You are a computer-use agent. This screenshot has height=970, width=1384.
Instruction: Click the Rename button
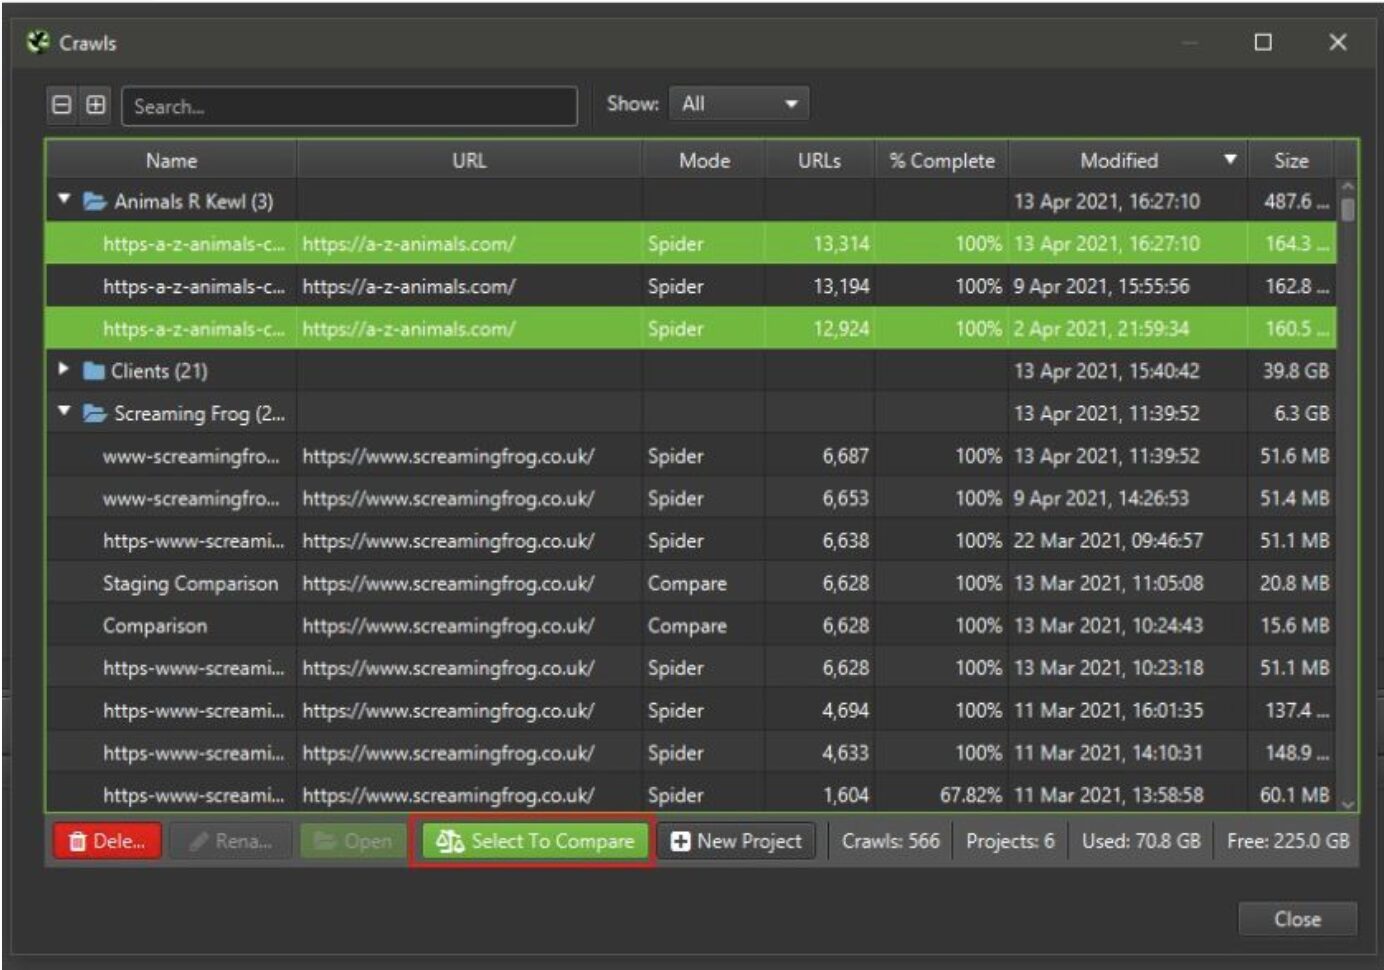coord(230,841)
